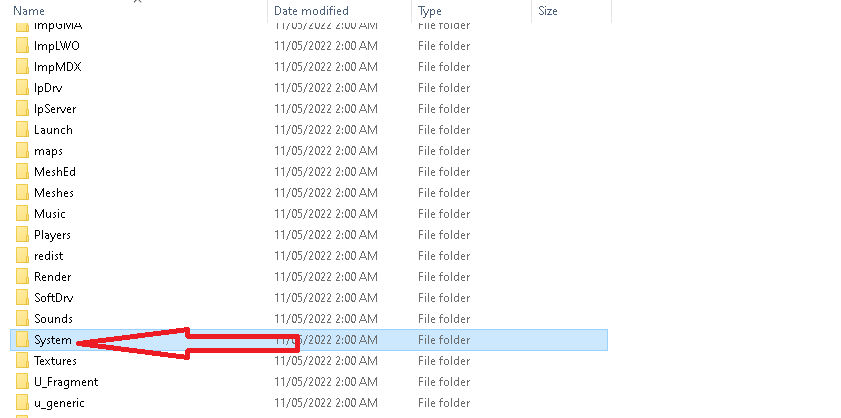841x418 pixels.
Task: Select the Players folder name
Action: pyautogui.click(x=52, y=235)
